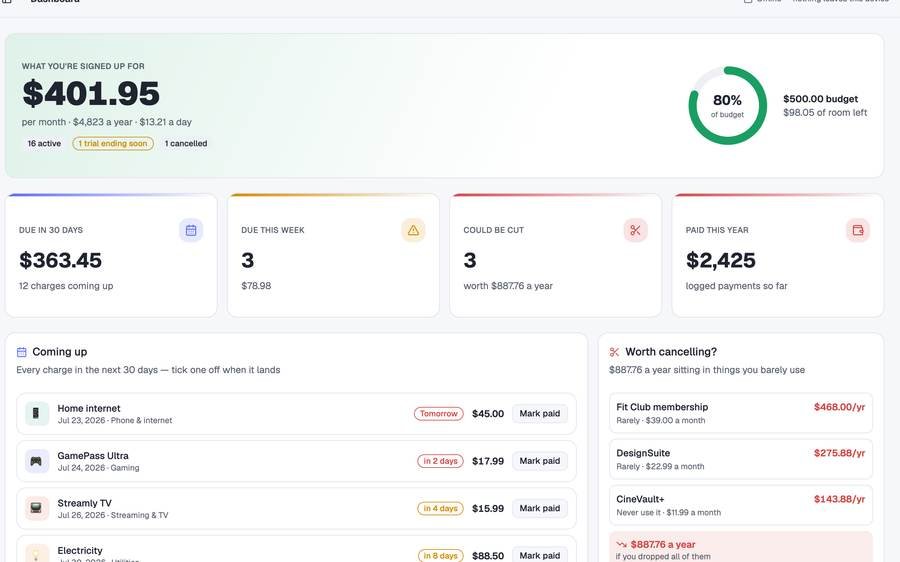Click the 1 cancelled badge
Viewport: 900px width, 562px height.
click(186, 144)
